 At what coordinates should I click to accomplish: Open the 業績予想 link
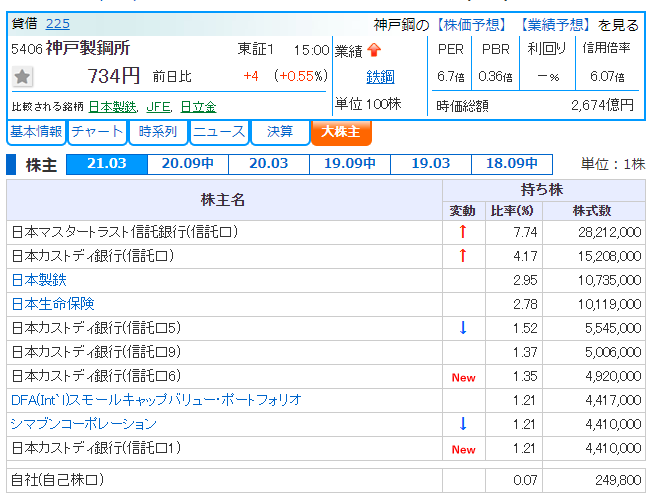(x=555, y=25)
